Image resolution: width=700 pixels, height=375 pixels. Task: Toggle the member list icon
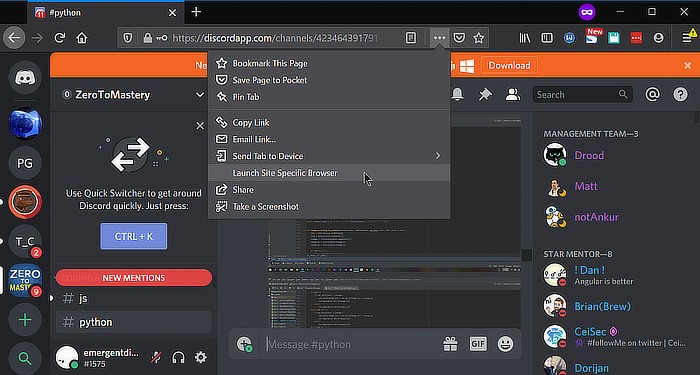(x=513, y=94)
